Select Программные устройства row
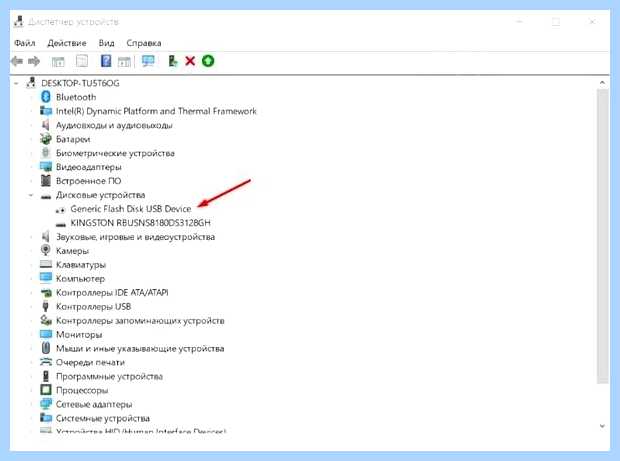Viewport: 620px width, 461px height. coord(109,376)
